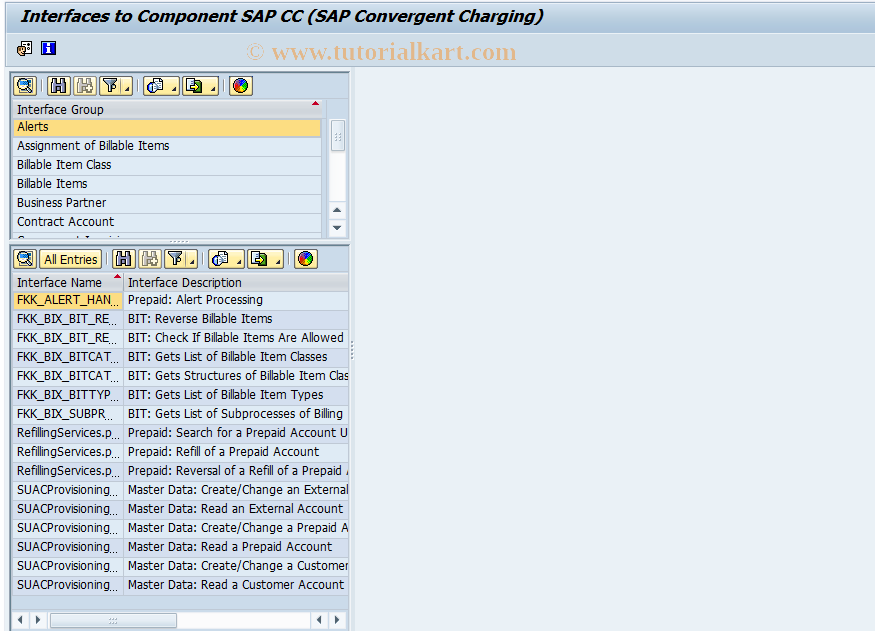This screenshot has height=631, width=875.
Task: Select Master Data: Create/Change a Customer row
Action: click(x=237, y=566)
